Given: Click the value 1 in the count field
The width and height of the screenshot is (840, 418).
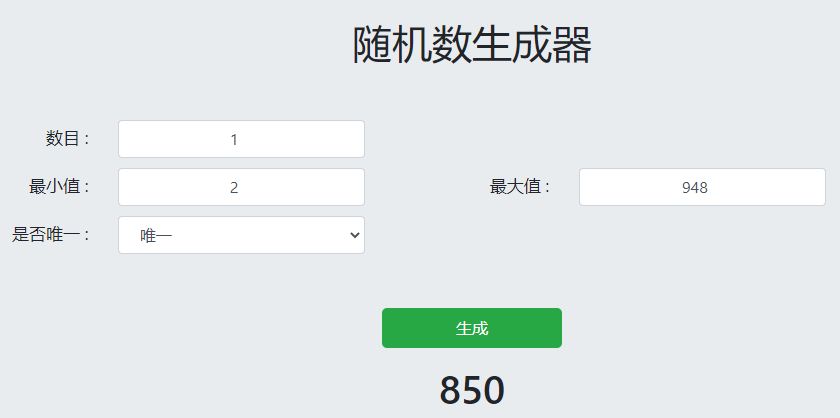Looking at the screenshot, I should tap(234, 140).
